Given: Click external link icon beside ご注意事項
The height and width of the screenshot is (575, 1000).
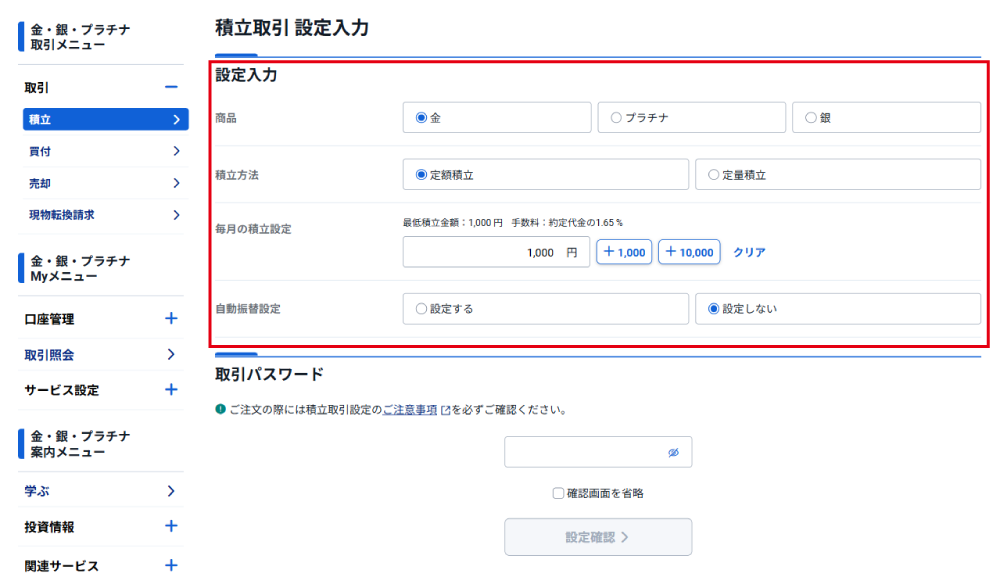Looking at the screenshot, I should click(445, 410).
